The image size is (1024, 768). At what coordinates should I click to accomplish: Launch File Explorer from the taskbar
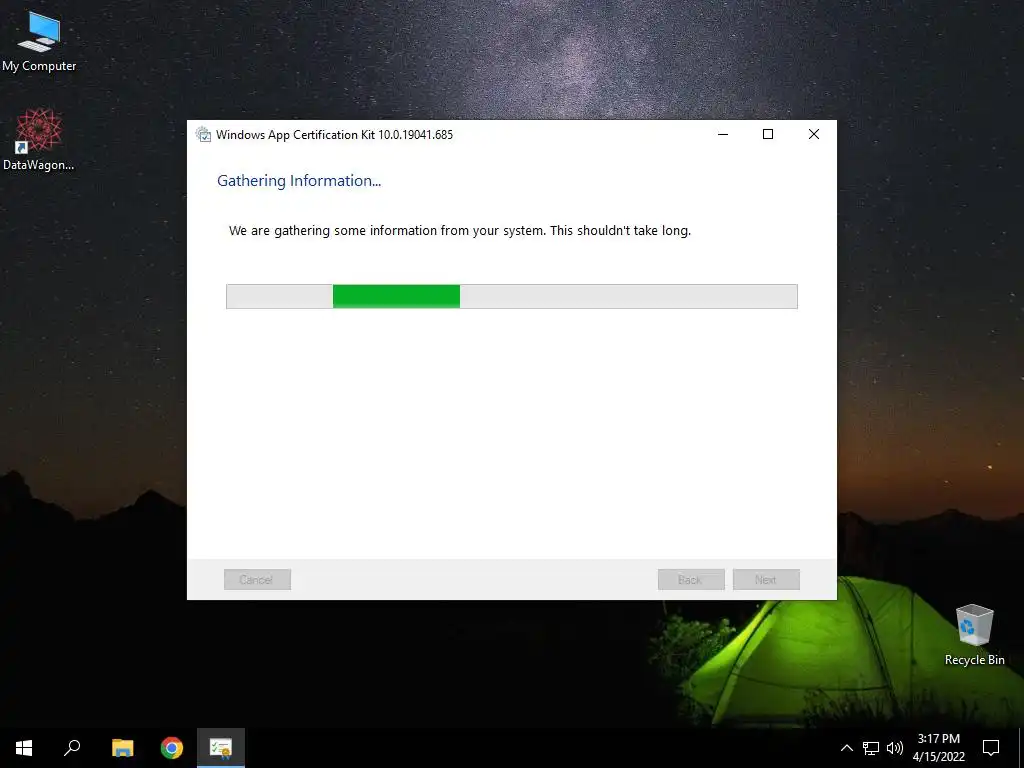coord(122,748)
